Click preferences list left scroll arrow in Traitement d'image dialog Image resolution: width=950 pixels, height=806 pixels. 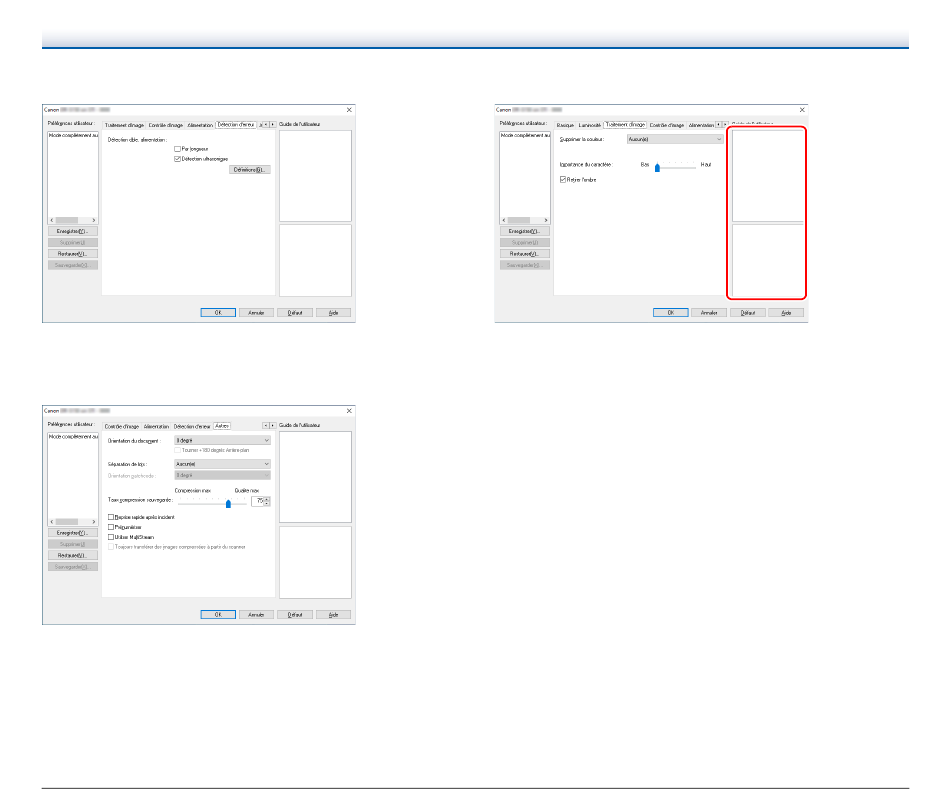504,221
